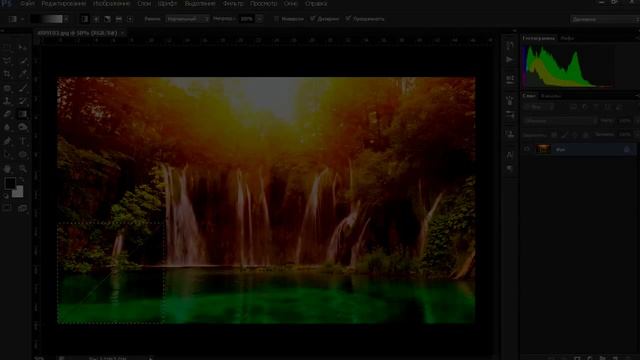
Task: Select the Zoom tool
Action: point(23,169)
